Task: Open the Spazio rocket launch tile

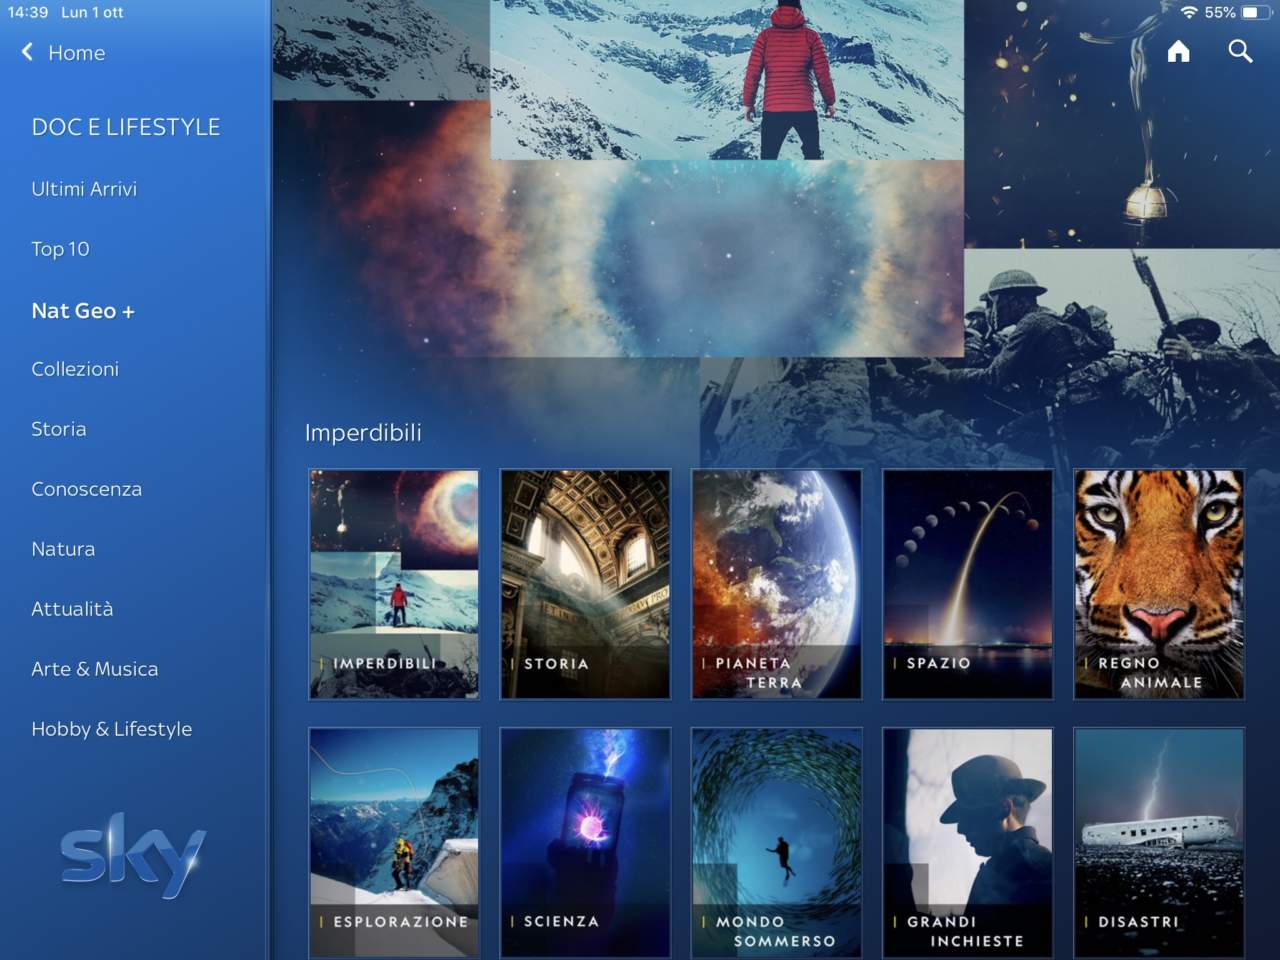Action: 967,584
